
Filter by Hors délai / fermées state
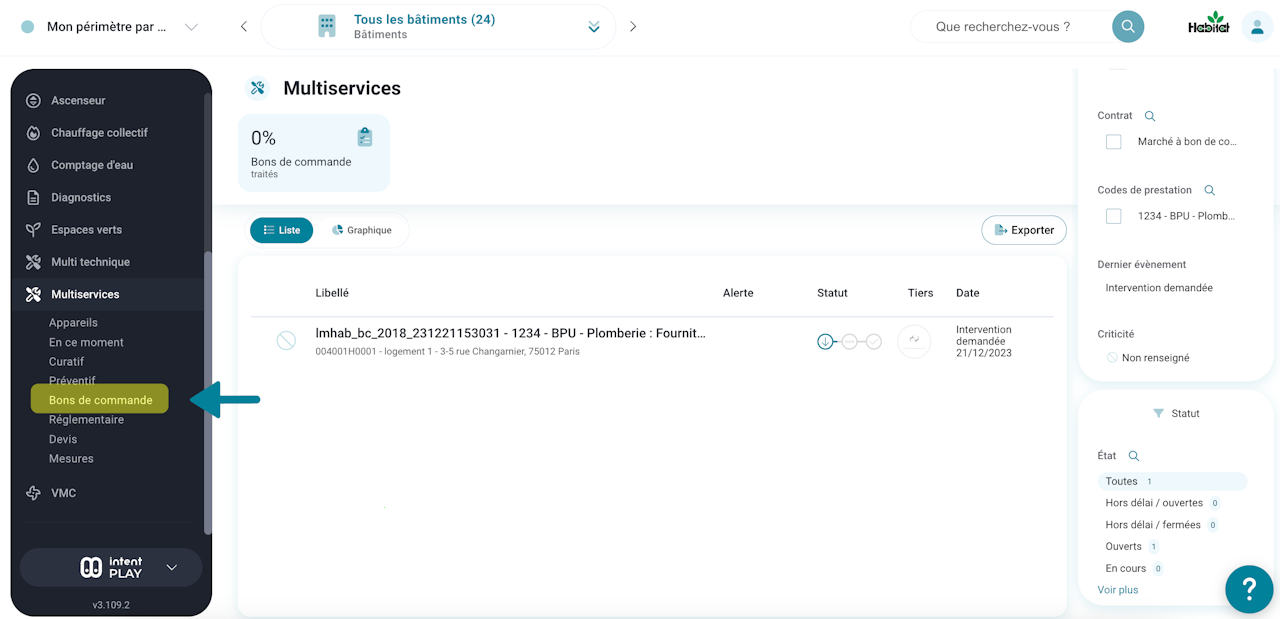pyautogui.click(x=1161, y=525)
